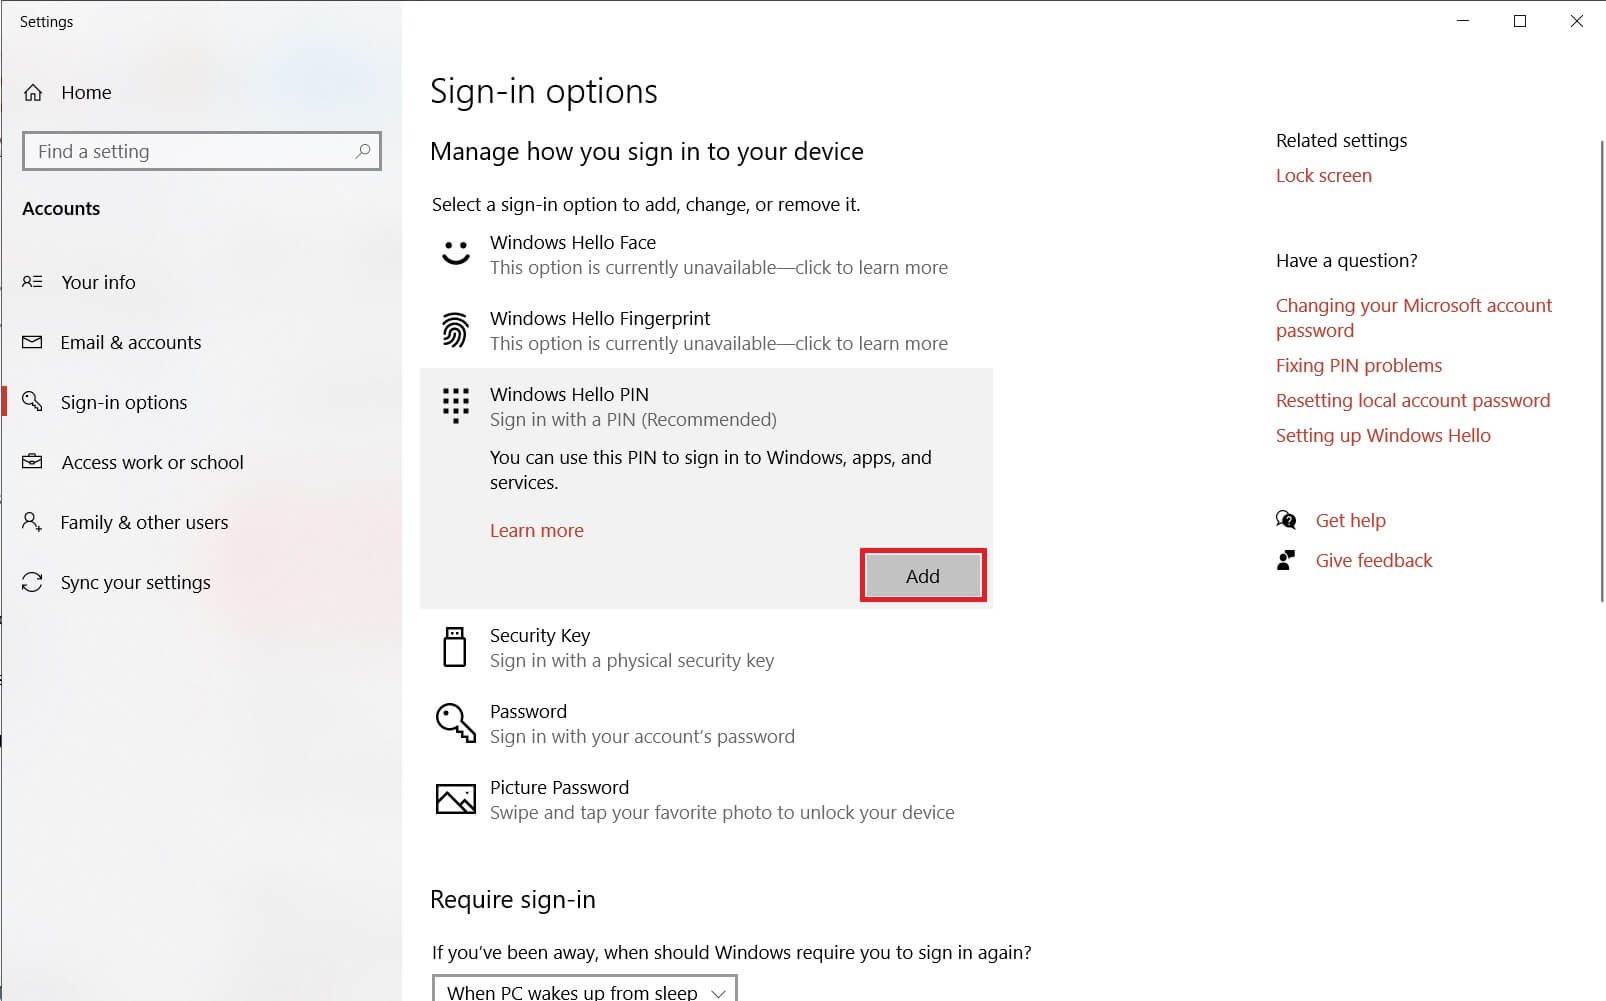Open Changing your Microsoft account password
This screenshot has height=1001, width=1606.
[1414, 318]
